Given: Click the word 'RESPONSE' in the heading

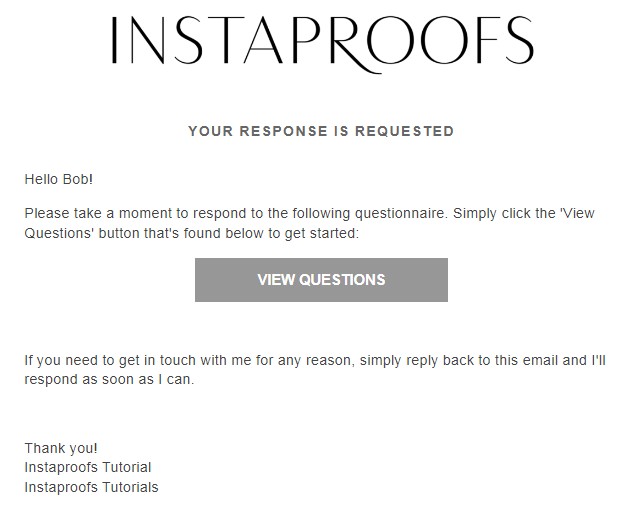Looking at the screenshot, I should point(283,131).
